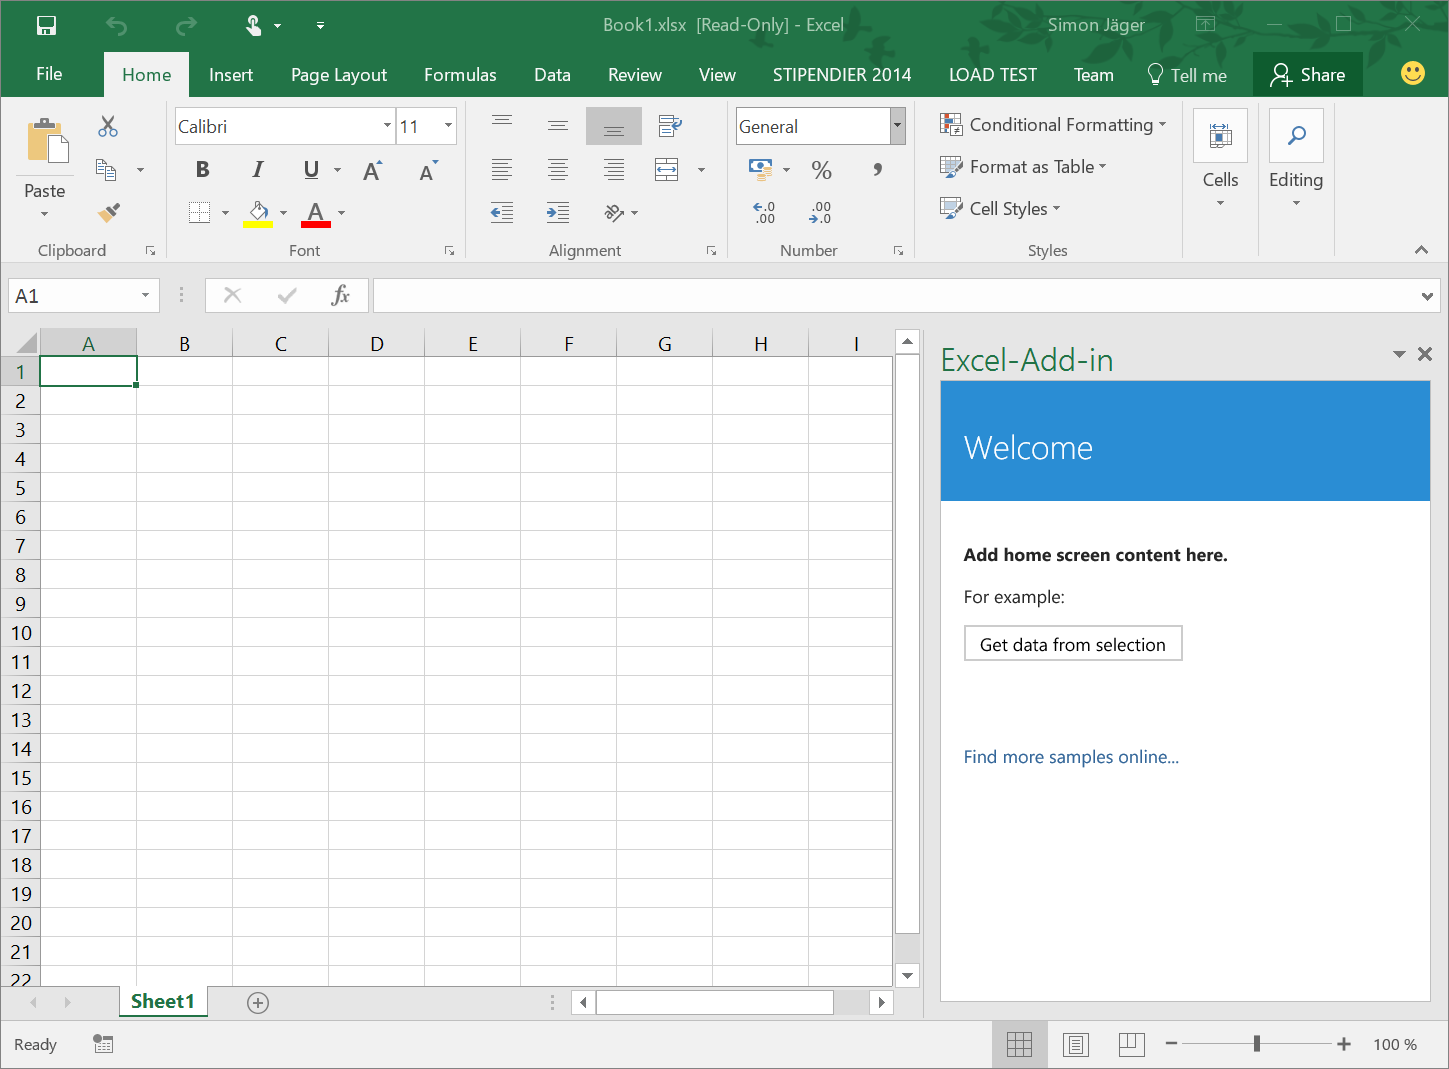The height and width of the screenshot is (1069, 1449).
Task: Open the font name Calibri dropdown
Action: coord(387,126)
